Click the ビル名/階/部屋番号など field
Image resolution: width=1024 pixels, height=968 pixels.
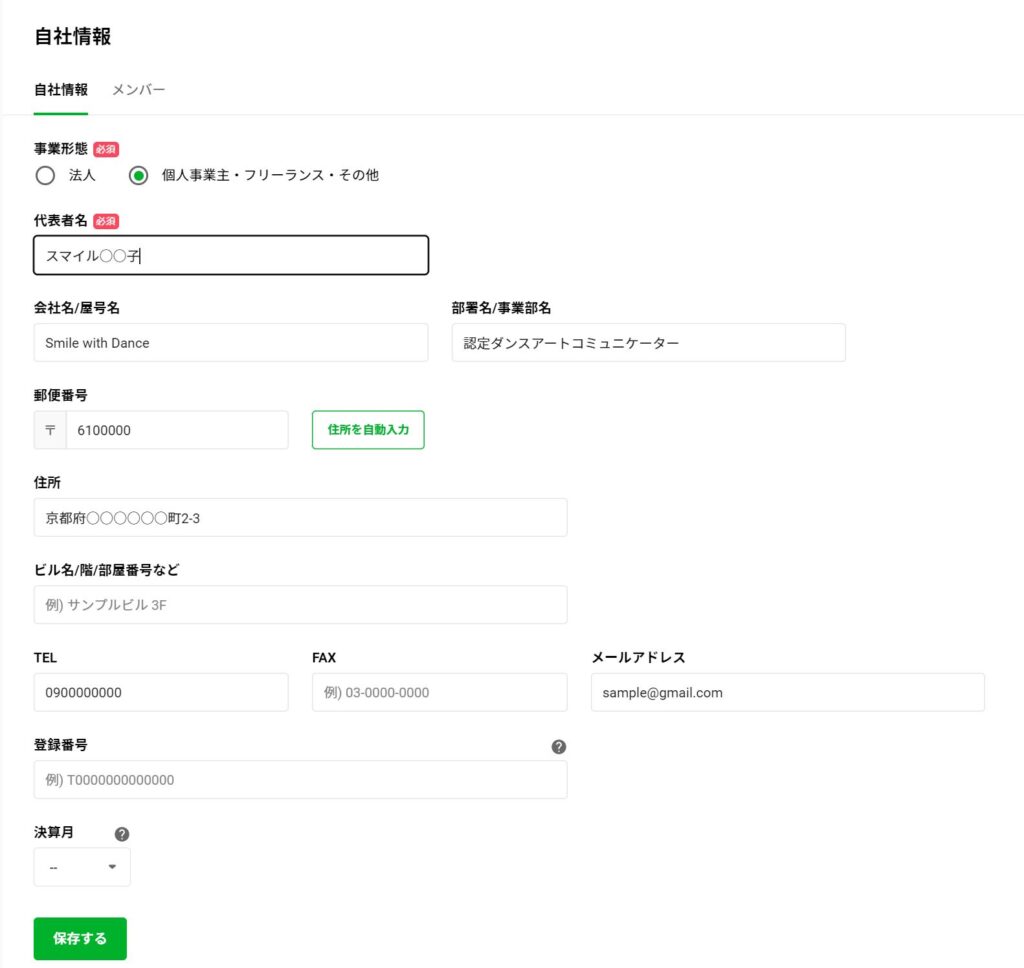[x=300, y=605]
